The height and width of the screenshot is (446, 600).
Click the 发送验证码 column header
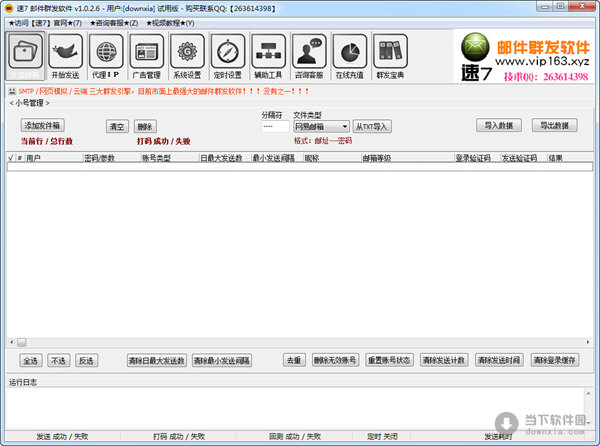[524, 158]
